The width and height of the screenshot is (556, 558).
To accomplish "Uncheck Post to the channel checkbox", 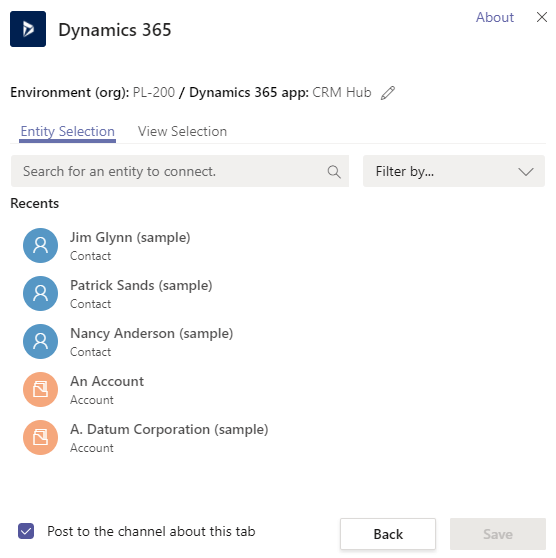I will coord(26,531).
